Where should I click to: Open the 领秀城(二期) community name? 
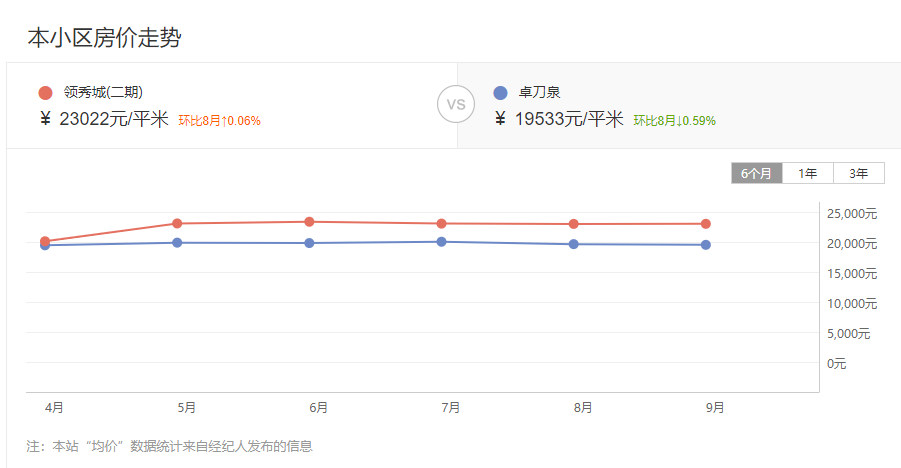pyautogui.click(x=103, y=92)
